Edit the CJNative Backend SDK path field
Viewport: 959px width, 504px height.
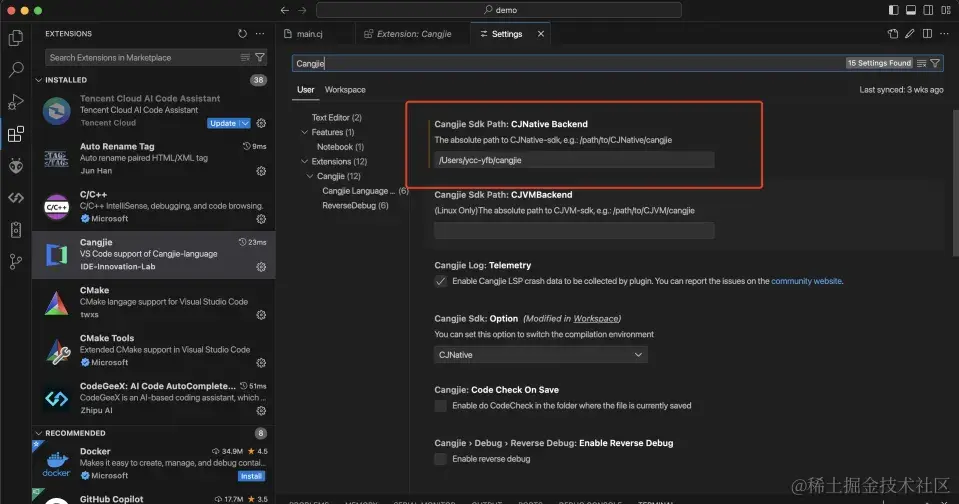tap(574, 160)
